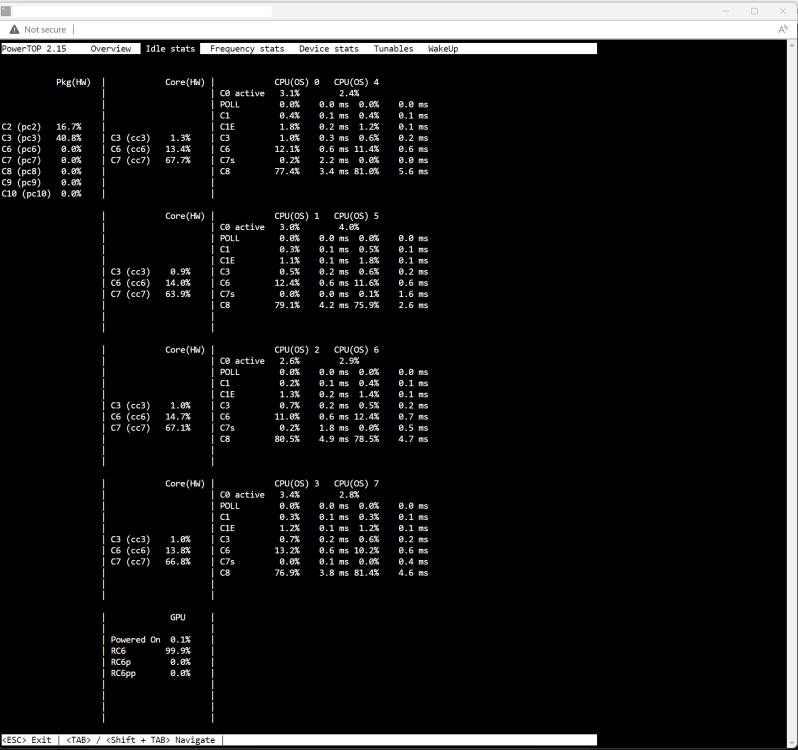The image size is (798, 750).
Task: Open the Device stats tab
Action: coord(329,49)
